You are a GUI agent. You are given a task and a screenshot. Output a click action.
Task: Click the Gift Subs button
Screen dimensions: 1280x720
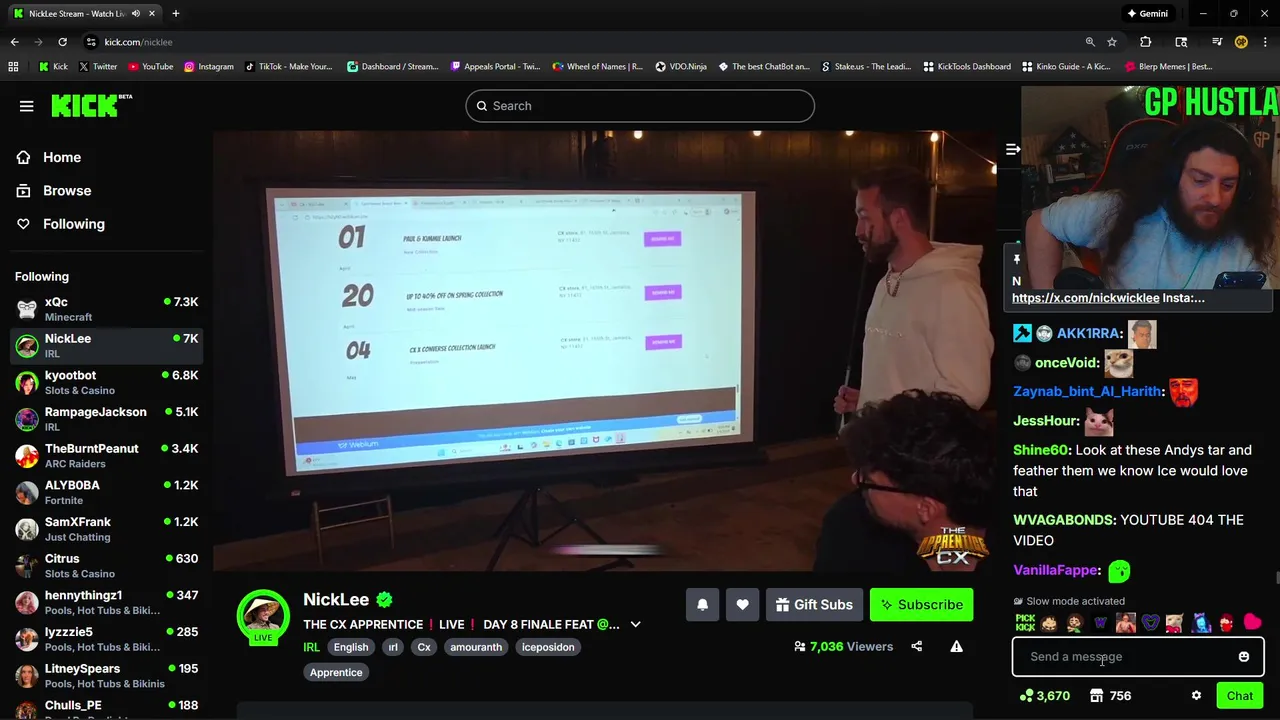814,604
